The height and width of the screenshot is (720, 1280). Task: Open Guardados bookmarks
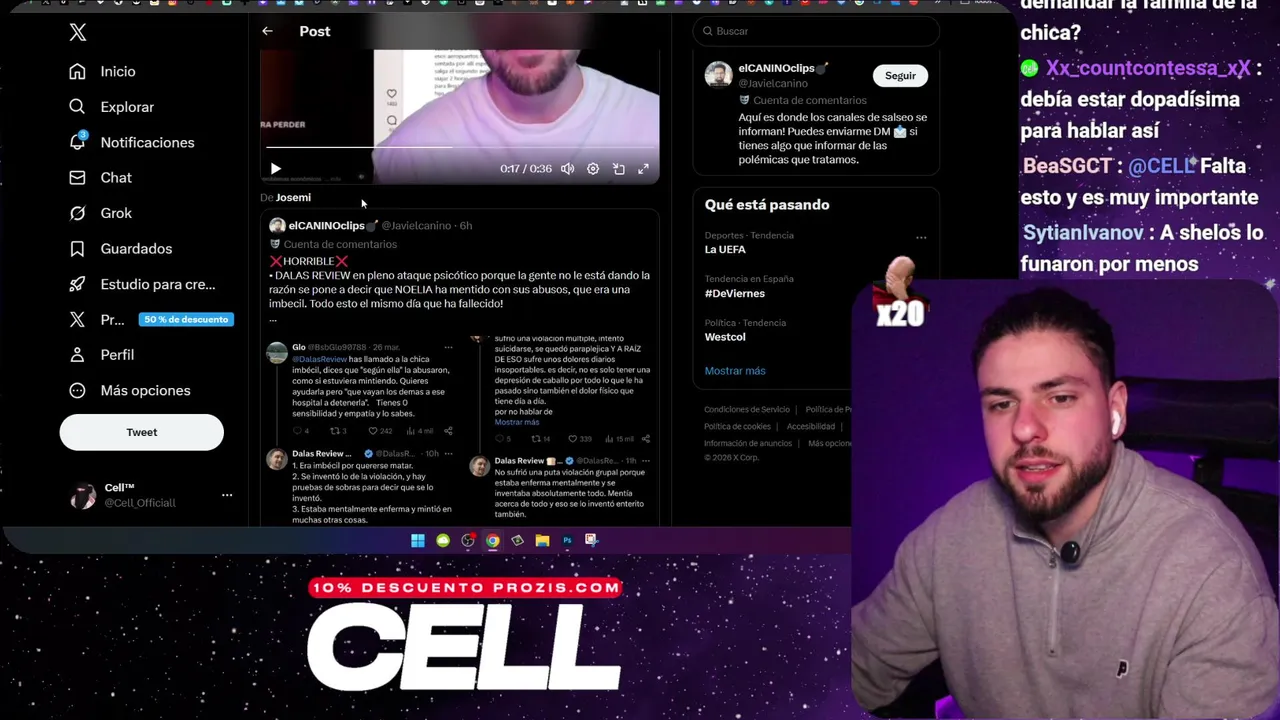[x=120, y=248]
